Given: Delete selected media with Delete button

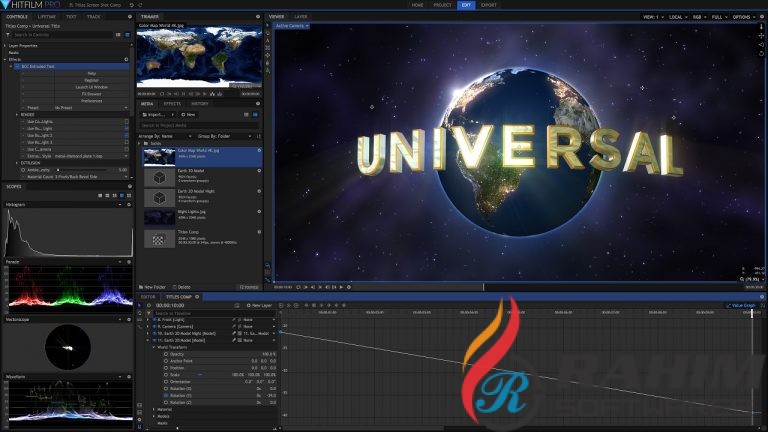Looking at the screenshot, I should 181,286.
